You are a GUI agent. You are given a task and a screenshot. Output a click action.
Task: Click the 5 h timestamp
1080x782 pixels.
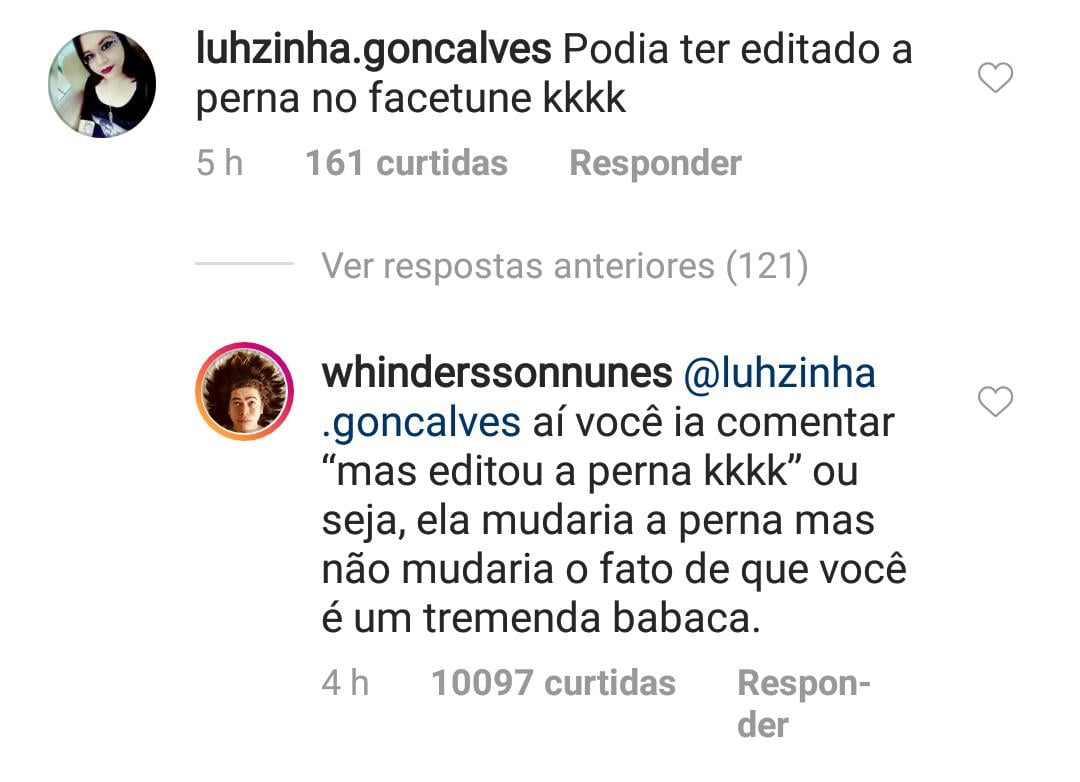click(x=220, y=164)
